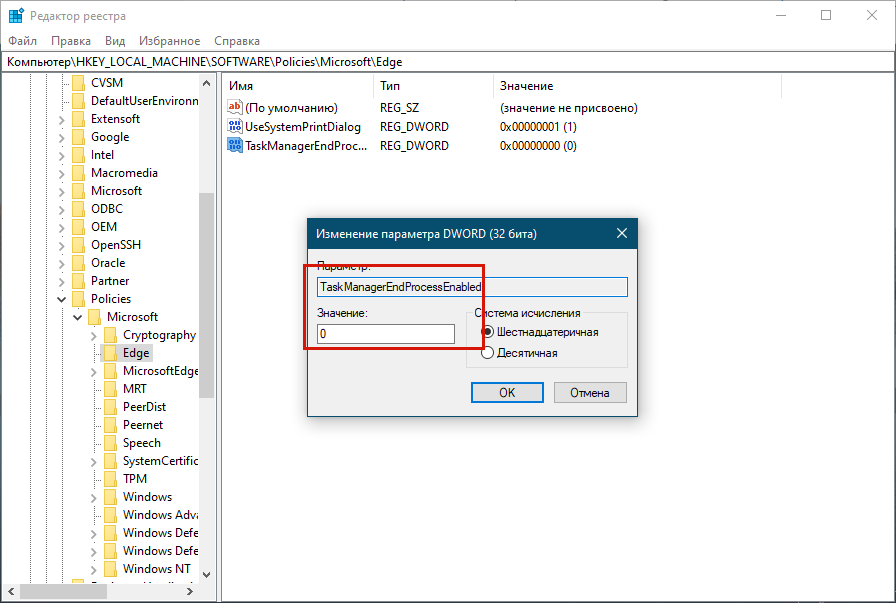Image resolution: width=896 pixels, height=603 pixels.
Task: Select the UseSystemPrintDialog value name
Action: (303, 127)
